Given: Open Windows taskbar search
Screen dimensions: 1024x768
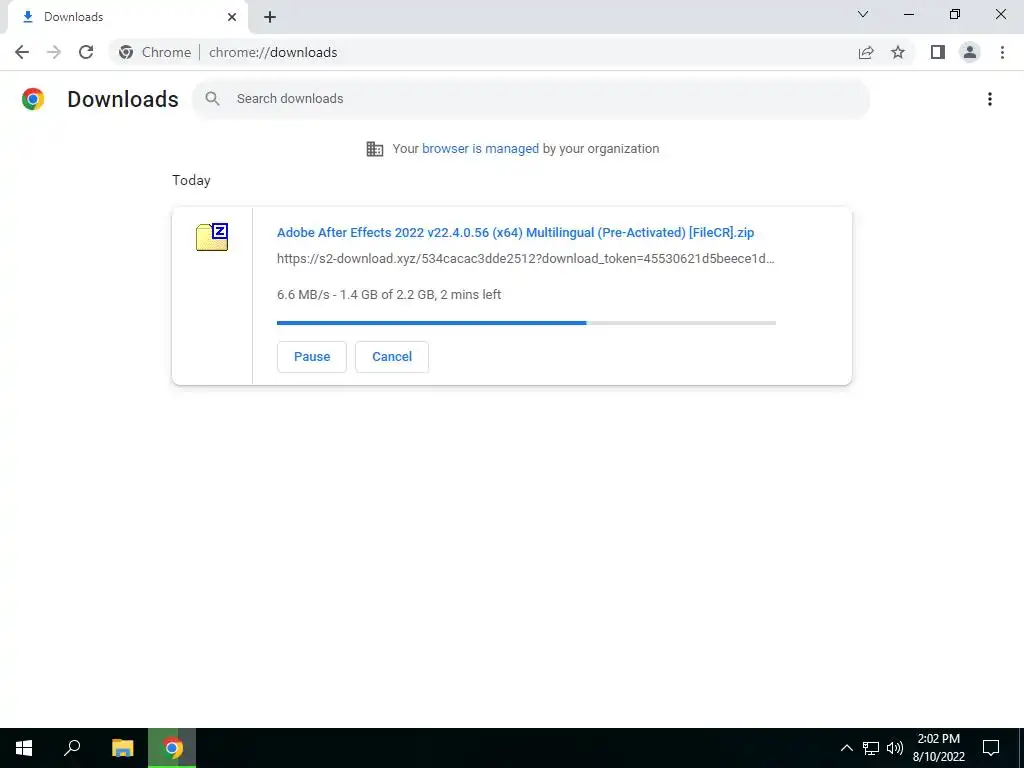Looking at the screenshot, I should pos(72,748).
